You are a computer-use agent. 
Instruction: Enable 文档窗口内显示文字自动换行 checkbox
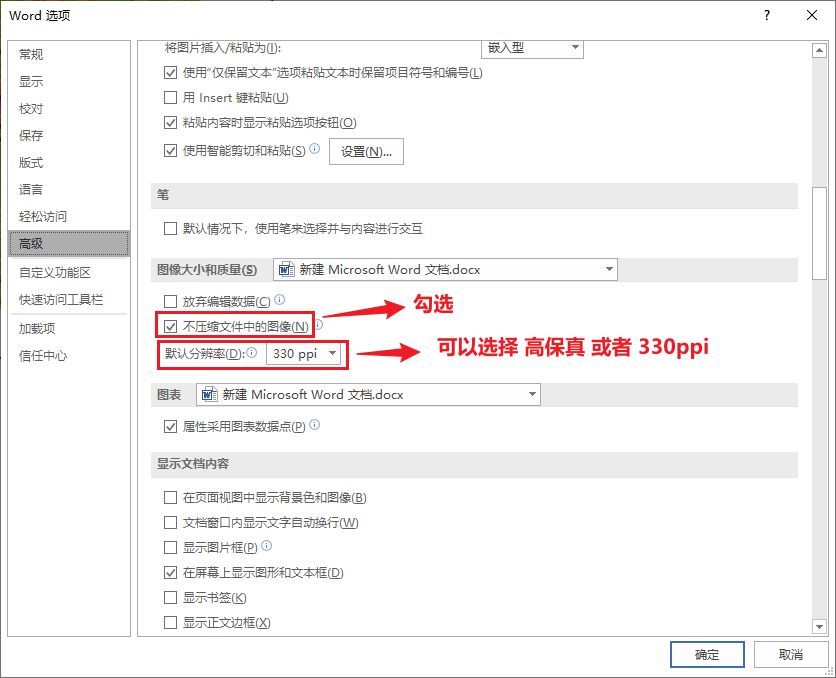170,522
